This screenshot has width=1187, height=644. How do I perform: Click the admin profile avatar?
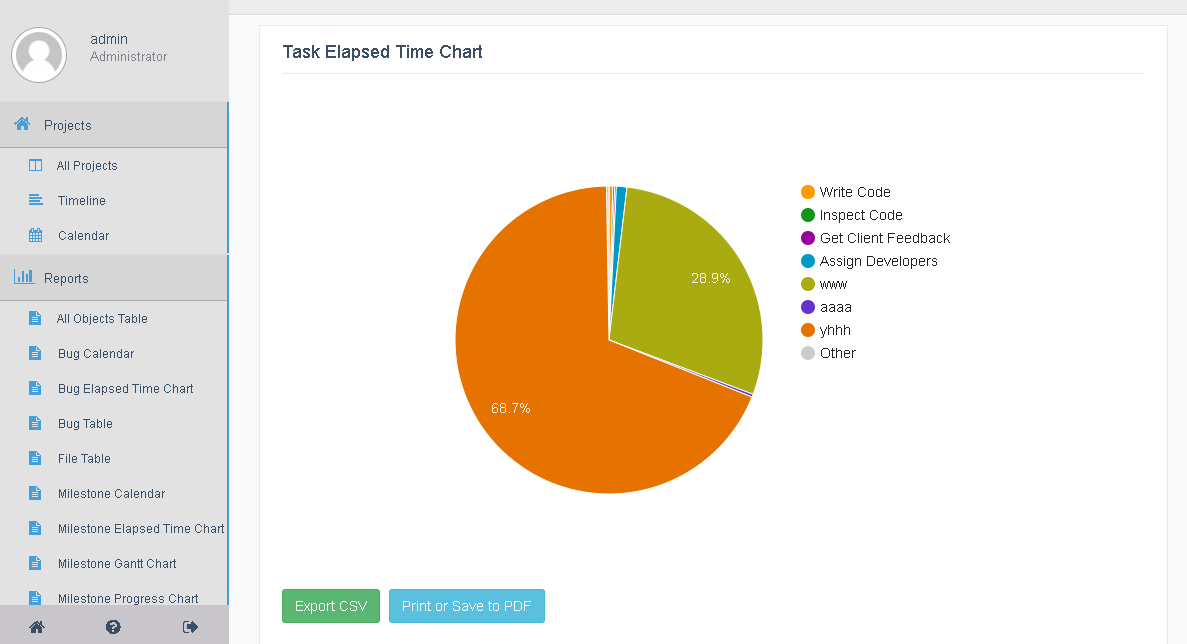39,54
